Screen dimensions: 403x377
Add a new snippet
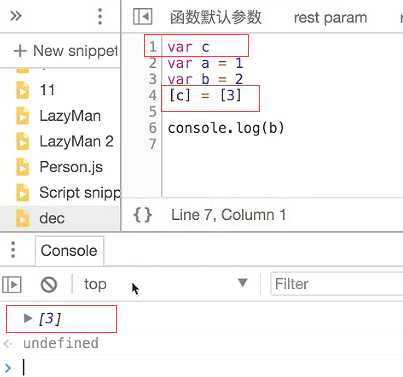pos(65,51)
